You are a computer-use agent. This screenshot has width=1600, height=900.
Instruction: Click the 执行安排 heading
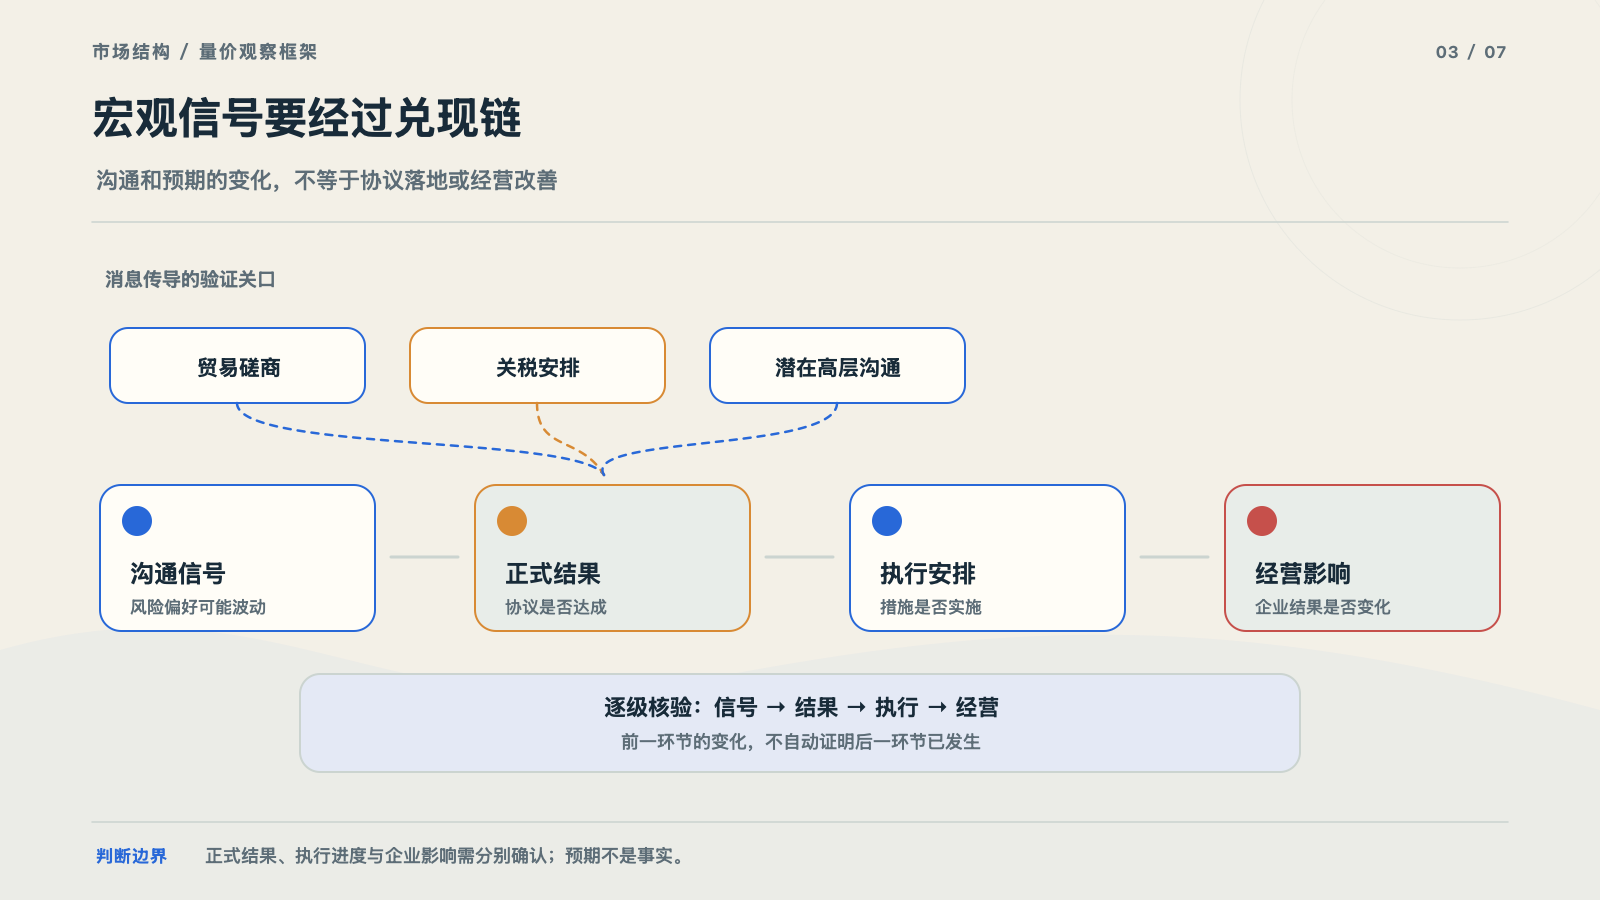coord(928,574)
